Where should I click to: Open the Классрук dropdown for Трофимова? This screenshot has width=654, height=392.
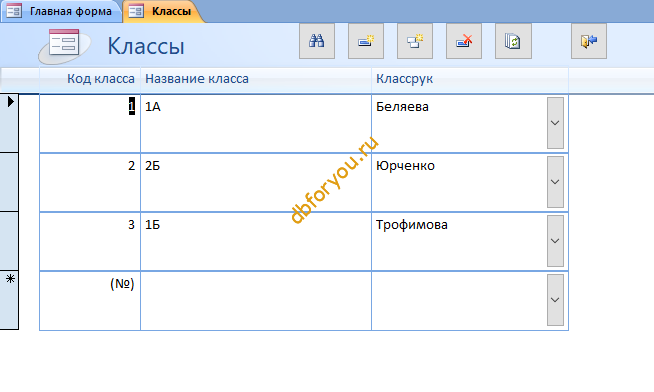[x=555, y=241]
